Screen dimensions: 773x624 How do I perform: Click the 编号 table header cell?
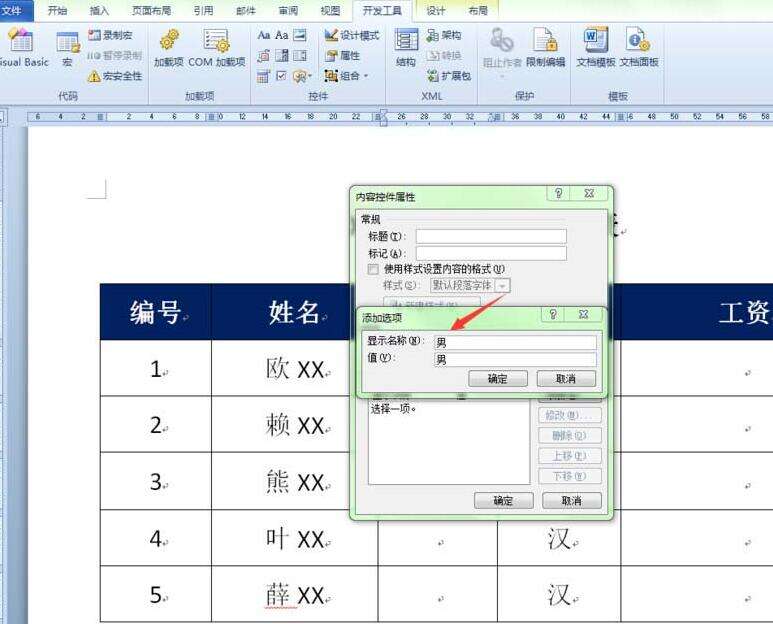tap(156, 312)
